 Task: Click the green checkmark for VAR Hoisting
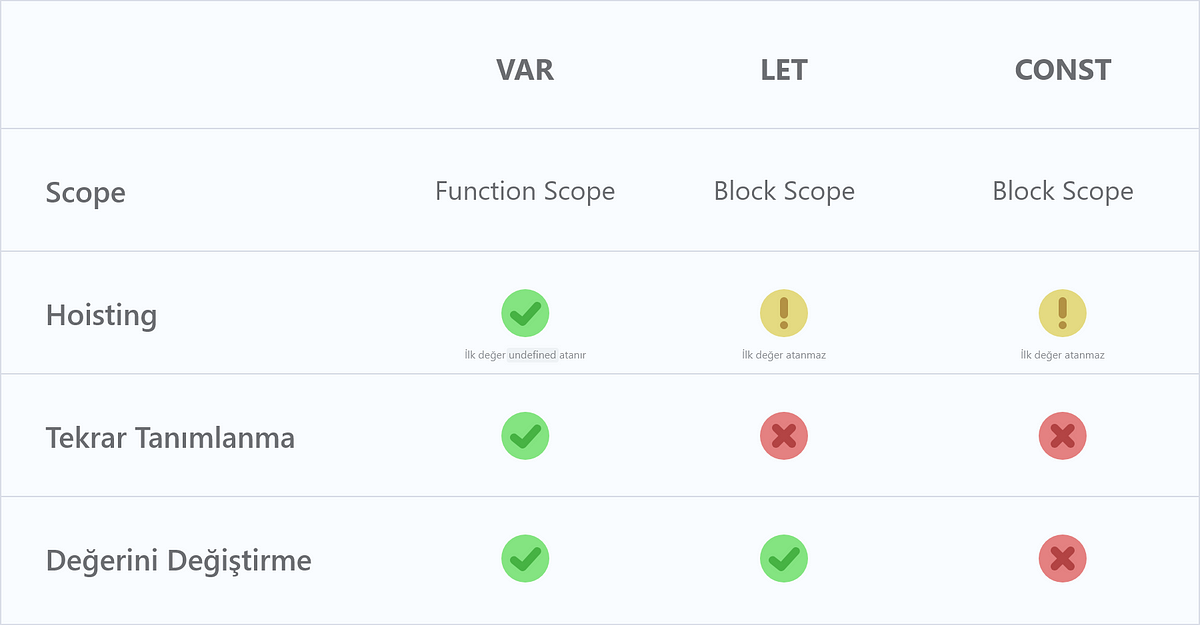click(525, 314)
